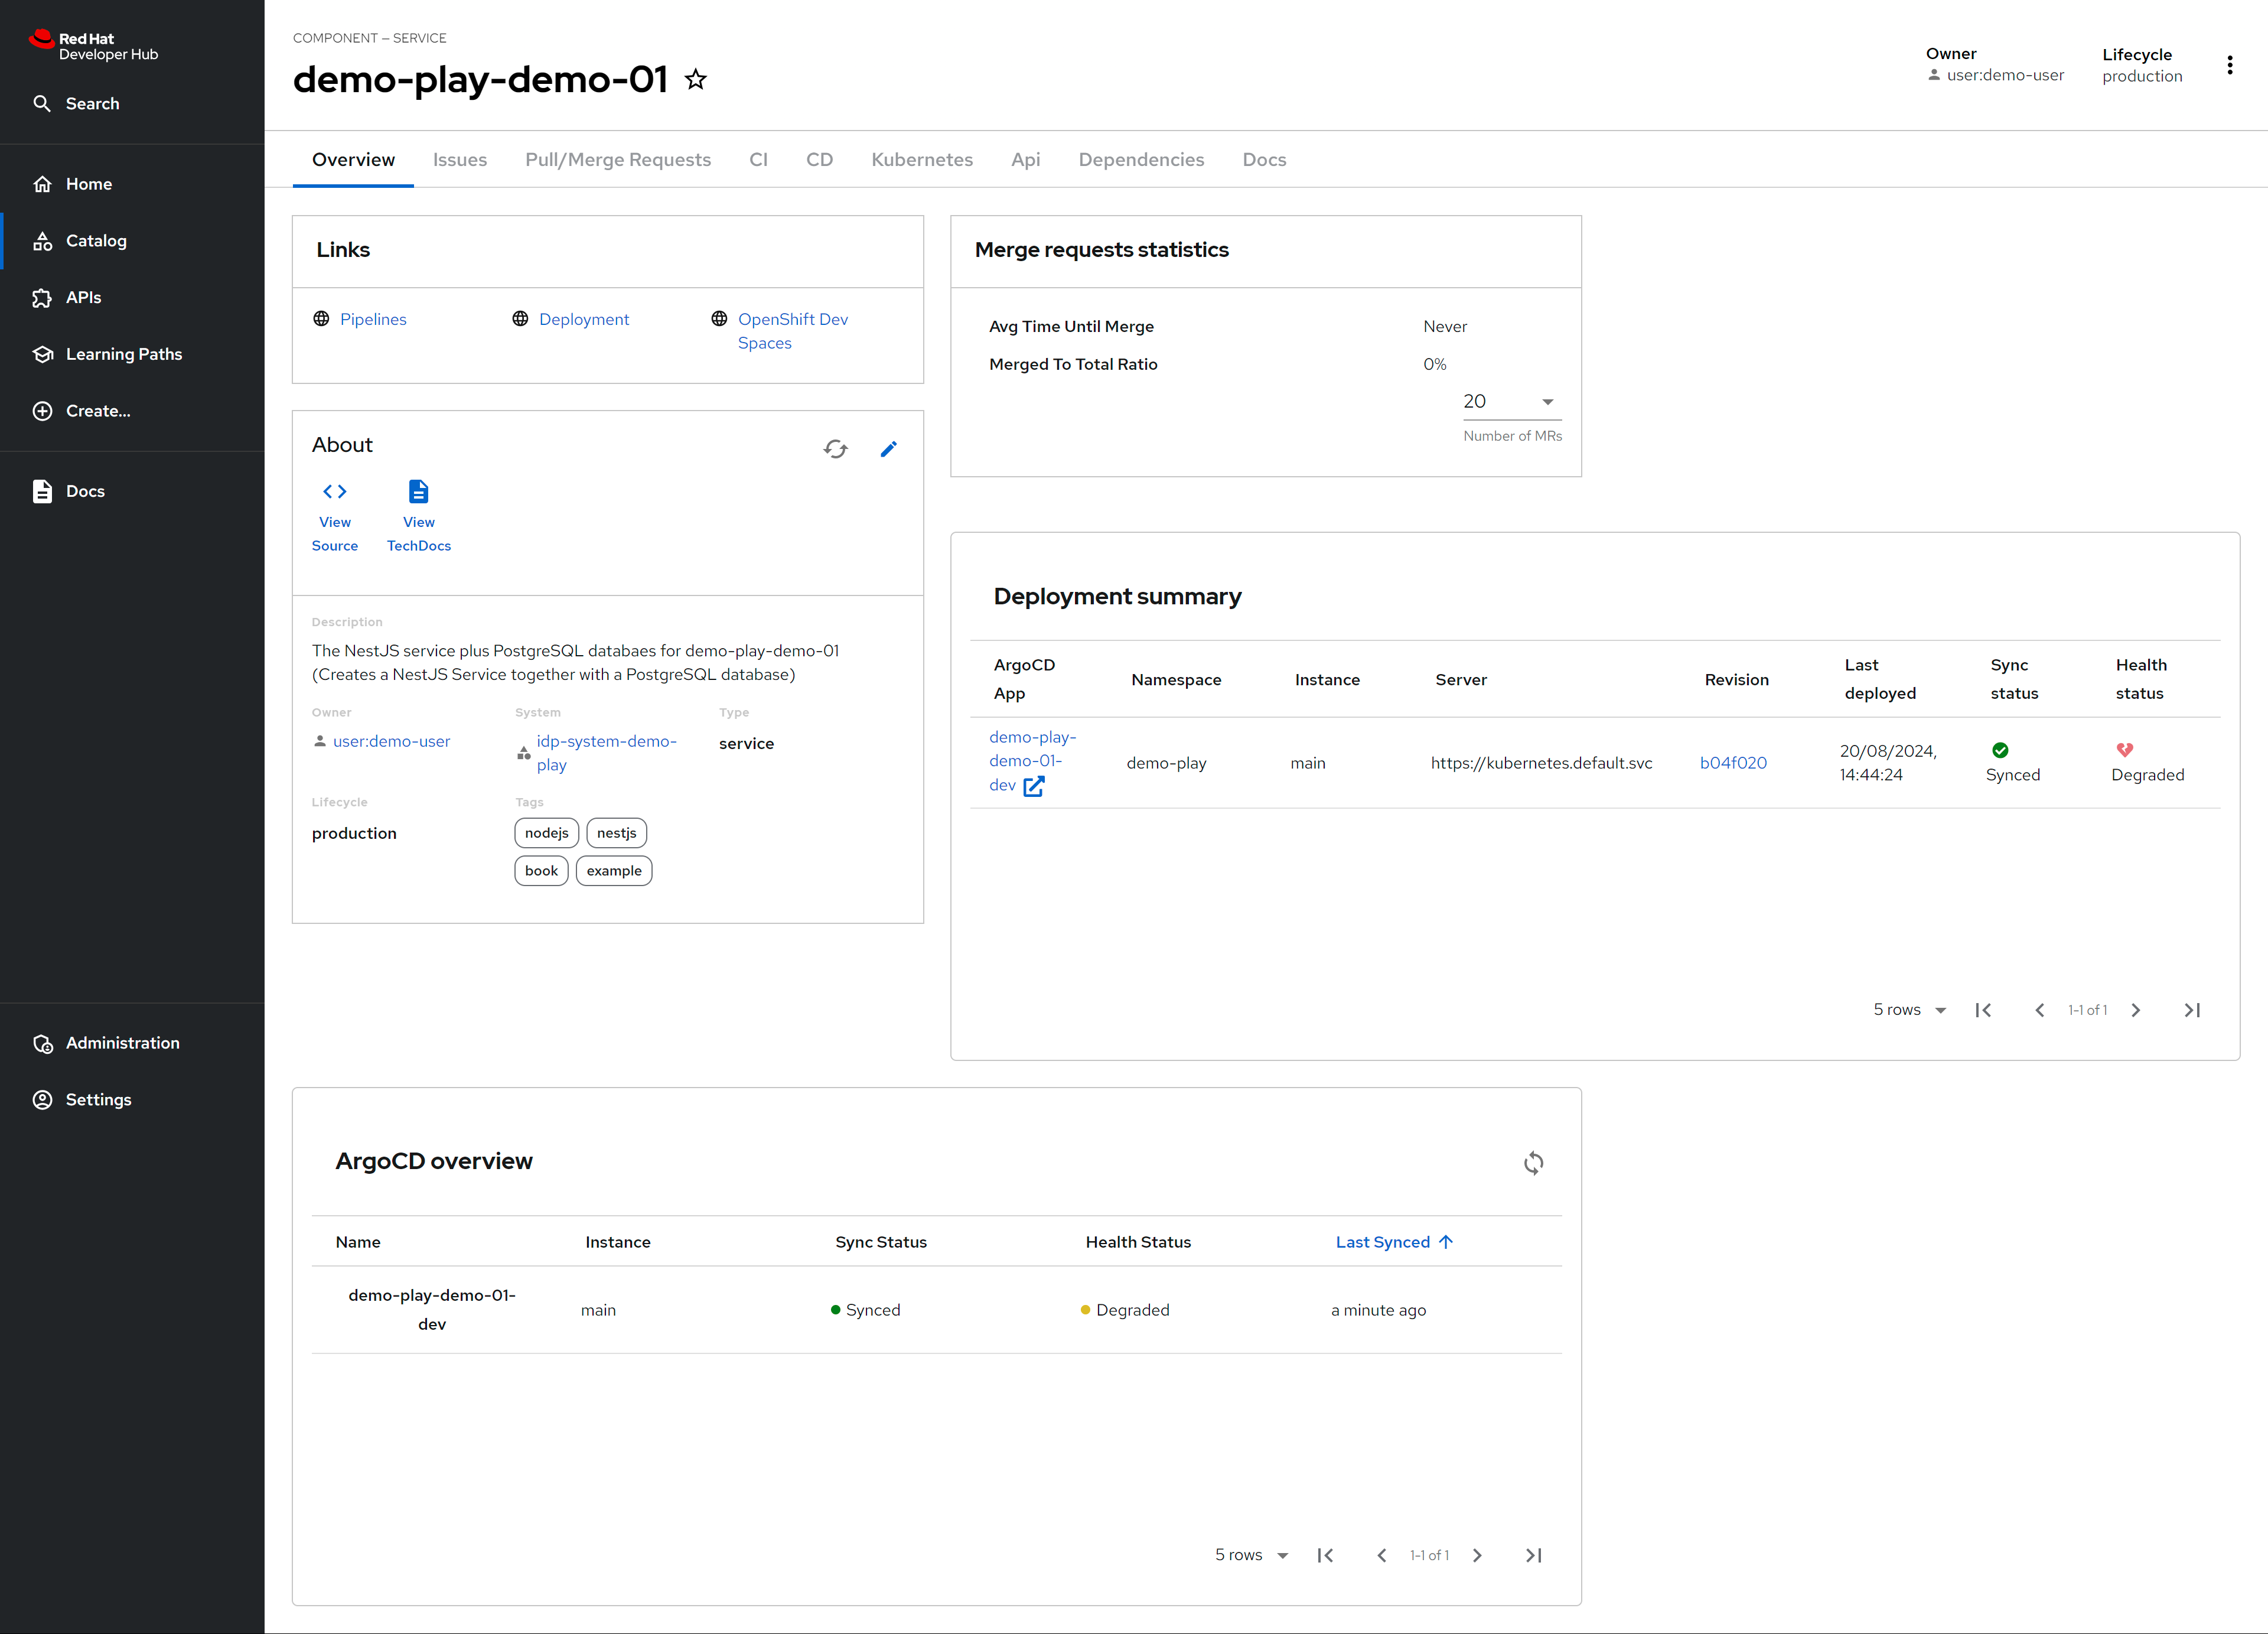
Task: Open the Number of MRs dropdown
Action: coord(1511,402)
